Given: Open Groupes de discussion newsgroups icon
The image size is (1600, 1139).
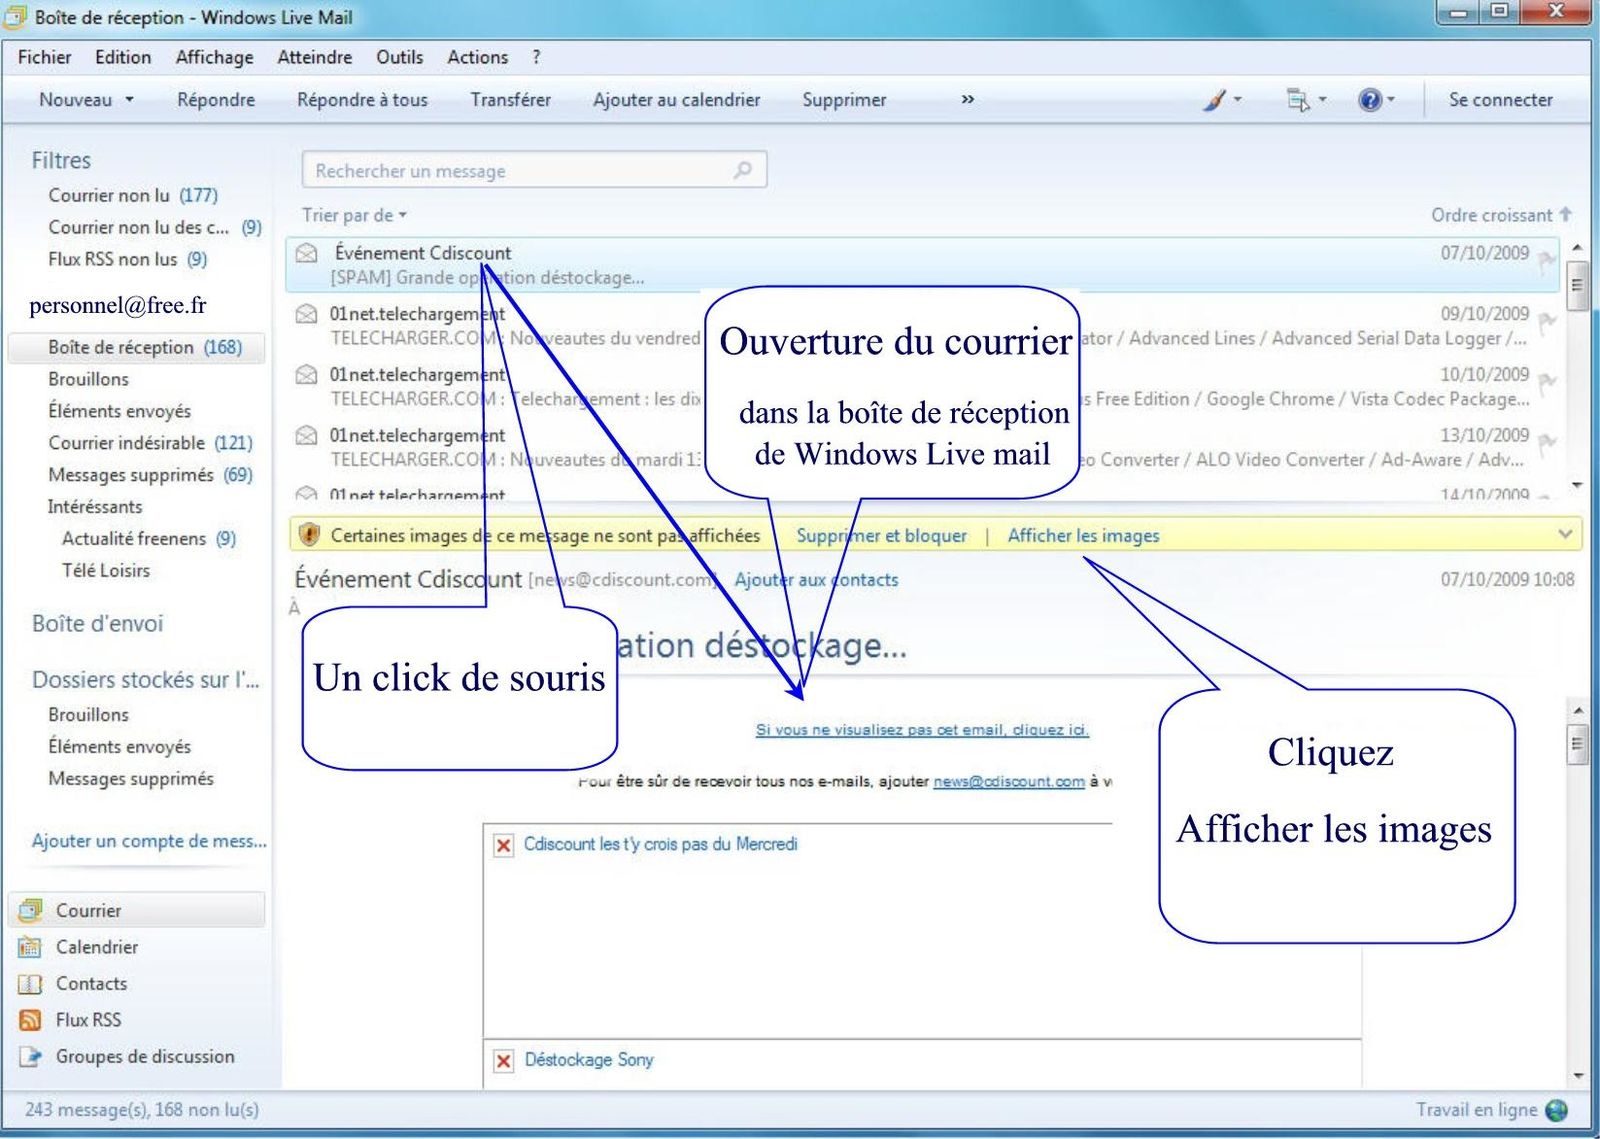Looking at the screenshot, I should [x=31, y=1057].
